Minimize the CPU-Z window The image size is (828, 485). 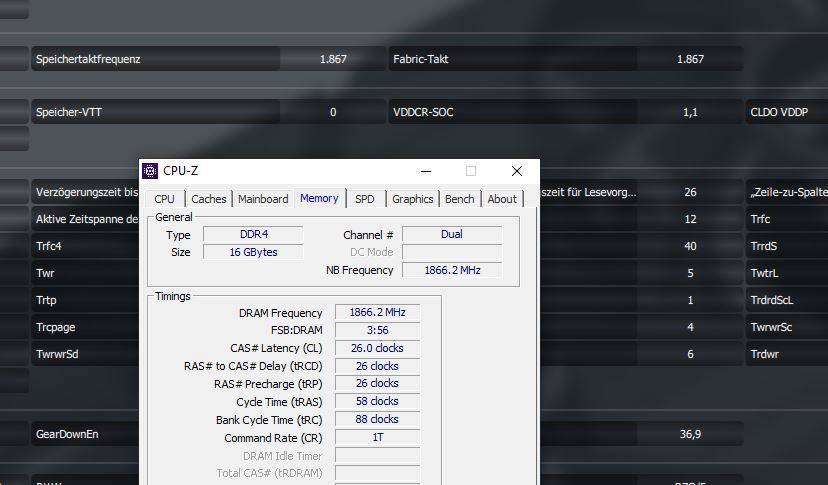426,171
